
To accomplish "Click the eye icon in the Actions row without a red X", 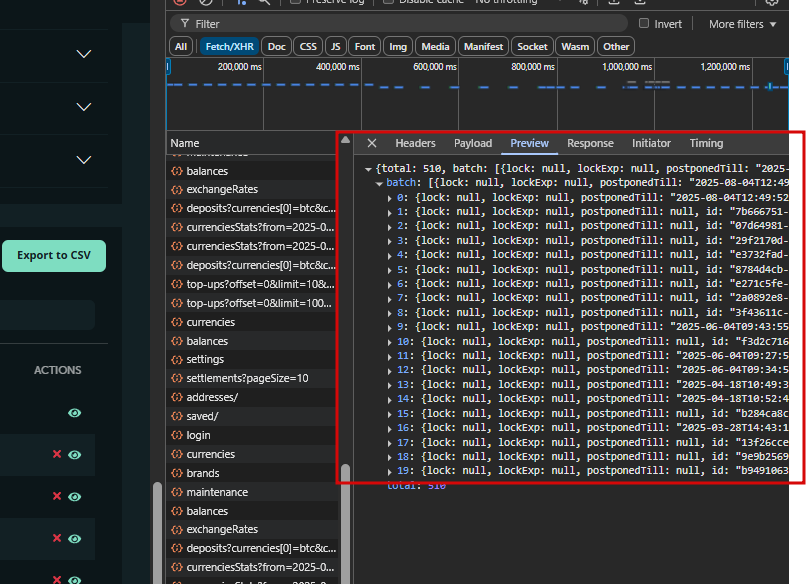I will [x=75, y=413].
